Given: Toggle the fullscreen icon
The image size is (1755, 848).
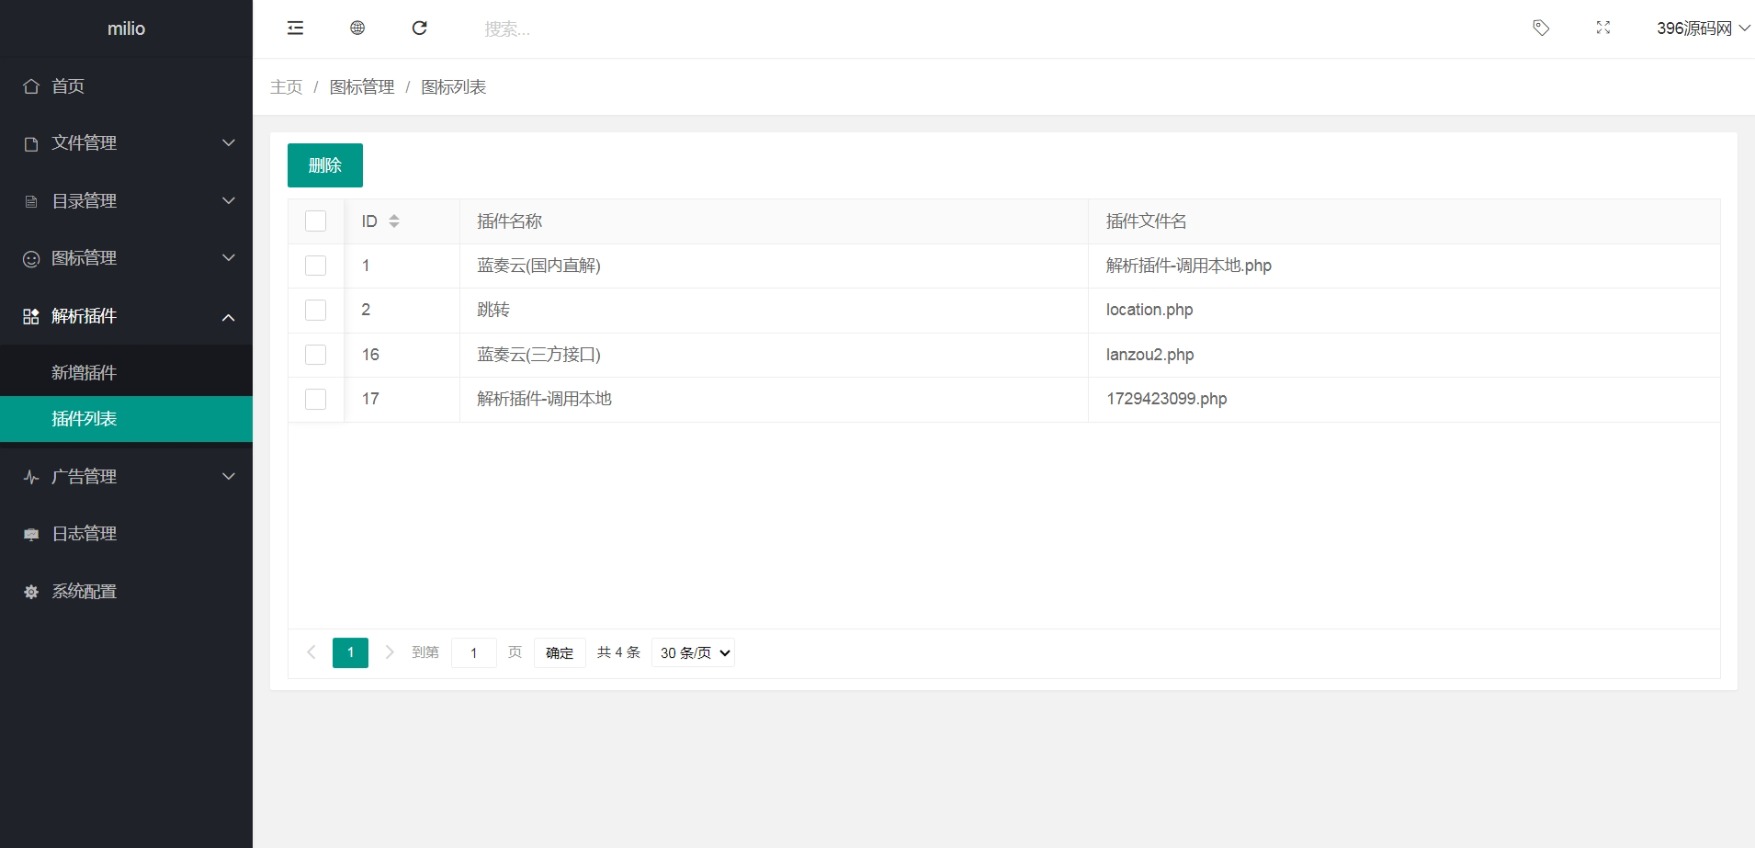Looking at the screenshot, I should tap(1603, 28).
